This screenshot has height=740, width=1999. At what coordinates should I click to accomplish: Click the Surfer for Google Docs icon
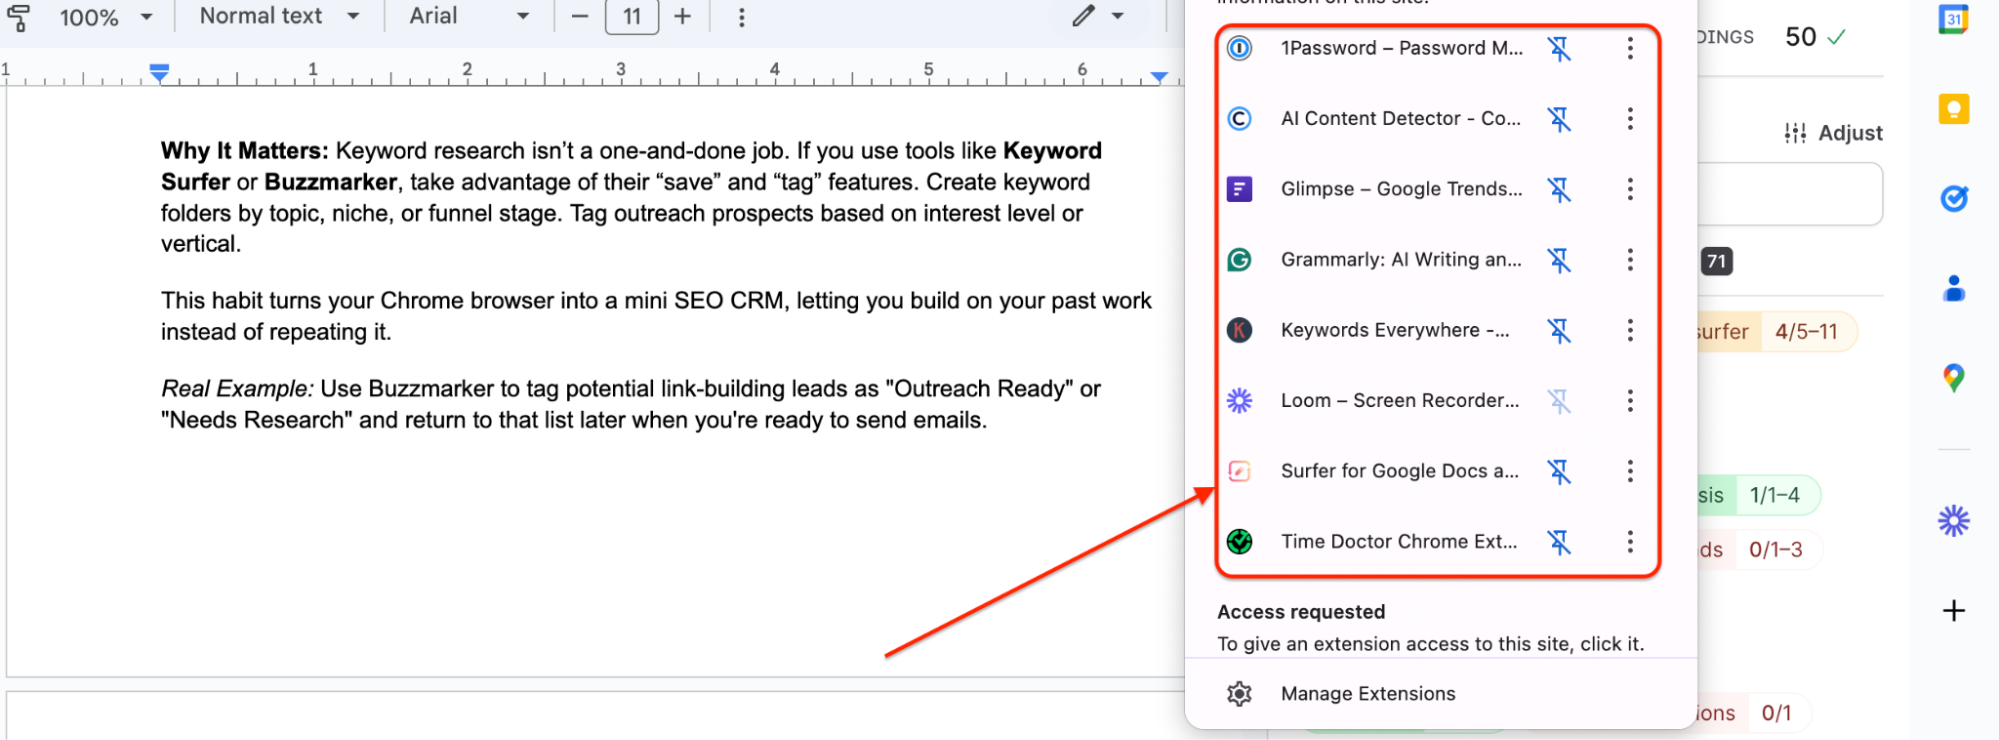pos(1240,471)
